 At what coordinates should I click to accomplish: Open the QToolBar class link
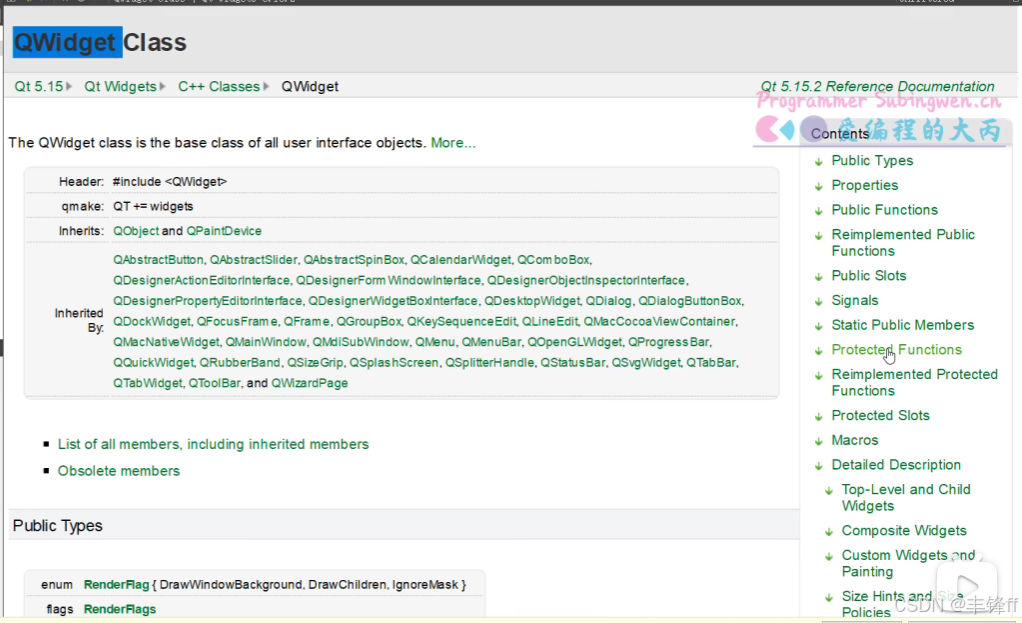[214, 383]
